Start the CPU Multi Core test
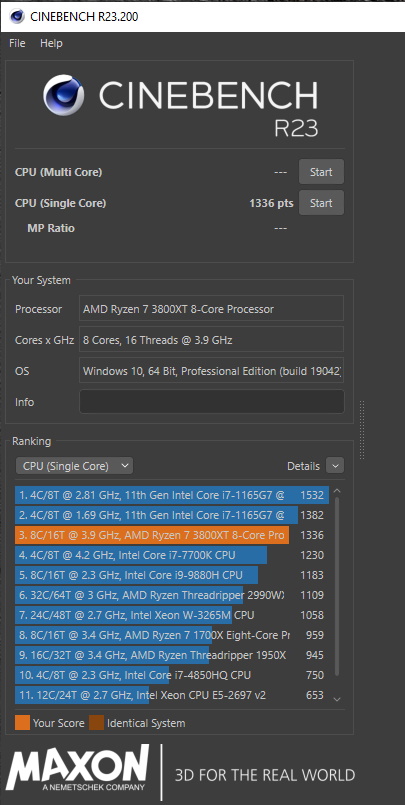 [321, 172]
